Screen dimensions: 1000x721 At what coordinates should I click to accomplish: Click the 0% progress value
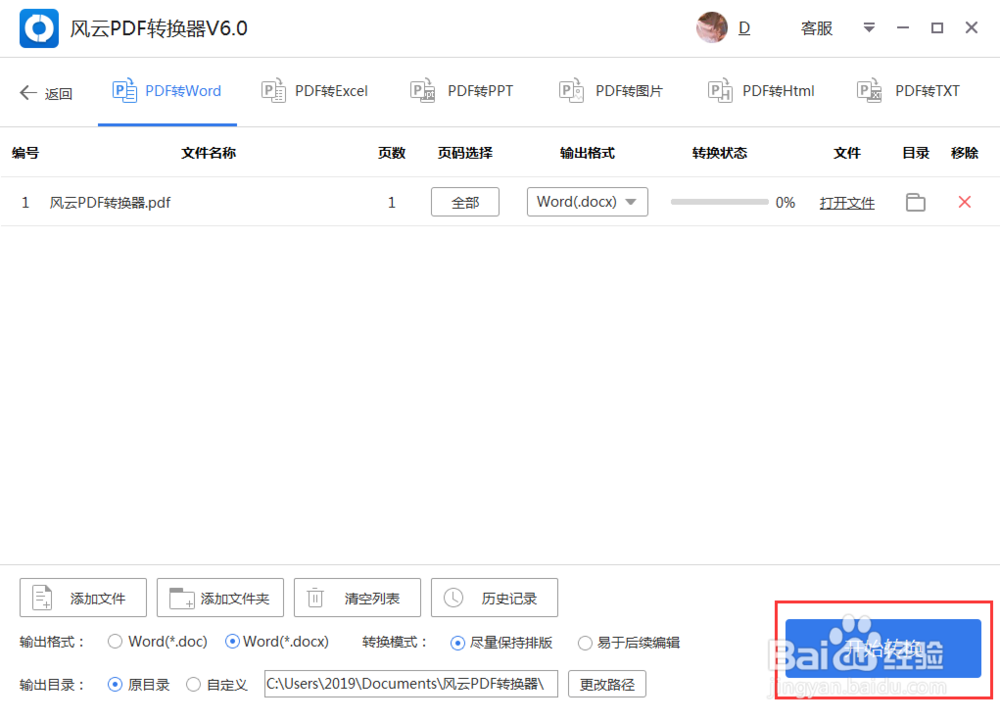tap(785, 203)
